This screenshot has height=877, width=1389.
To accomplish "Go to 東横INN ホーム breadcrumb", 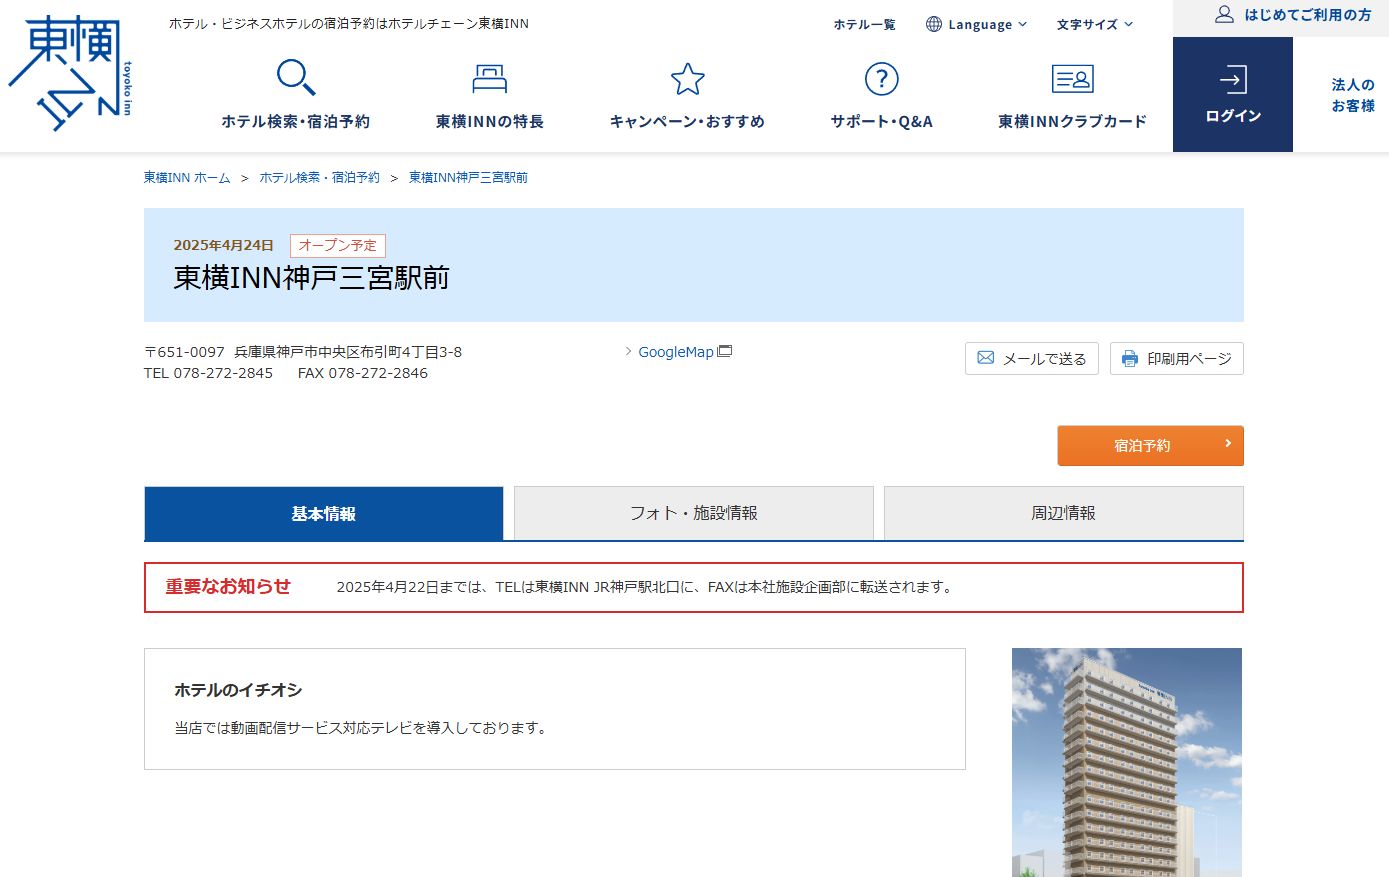I will [x=187, y=177].
